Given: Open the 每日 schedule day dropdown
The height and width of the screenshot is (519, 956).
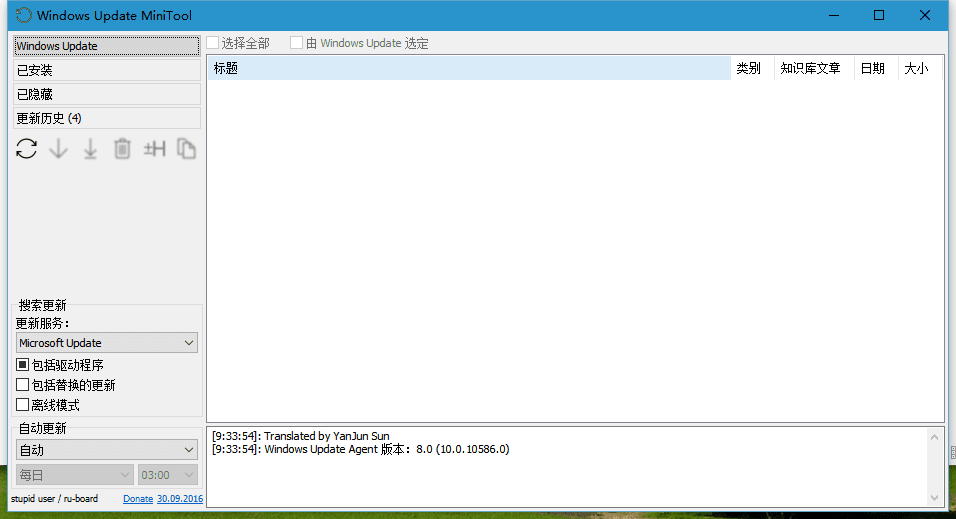Looking at the screenshot, I should tap(74, 474).
